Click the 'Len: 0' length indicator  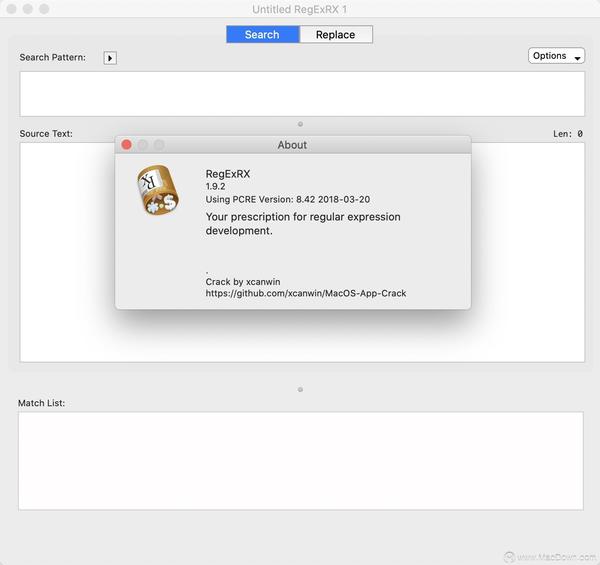[x=568, y=134]
